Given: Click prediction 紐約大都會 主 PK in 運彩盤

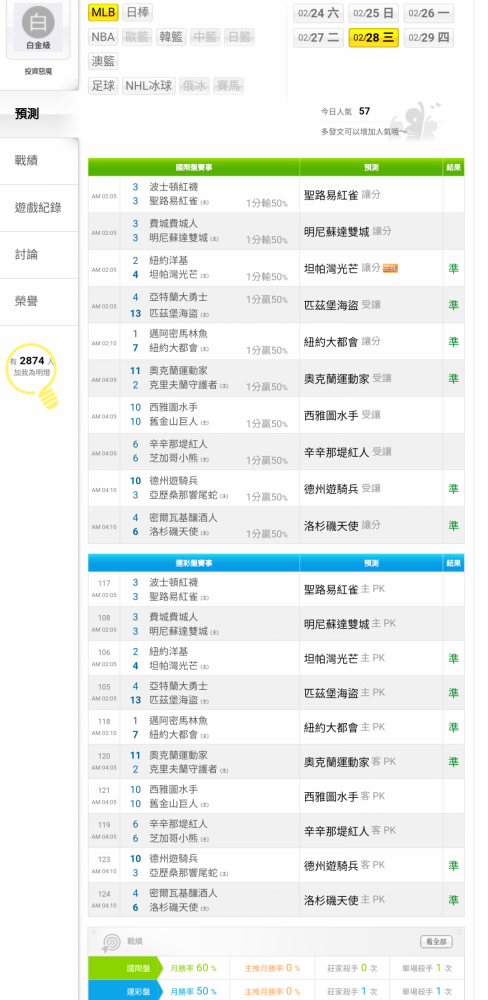Looking at the screenshot, I should (344, 727).
